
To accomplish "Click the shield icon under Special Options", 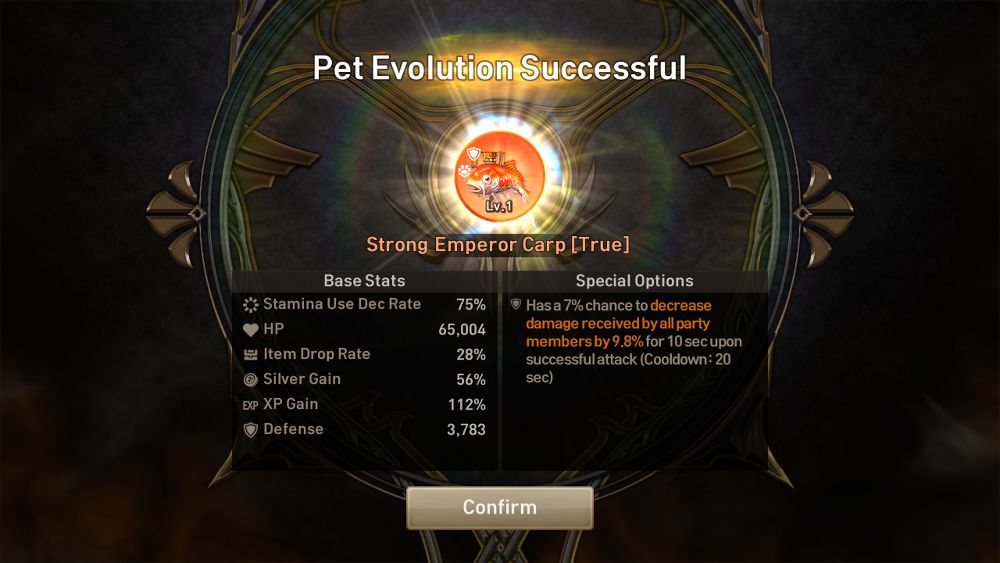I will click(516, 304).
